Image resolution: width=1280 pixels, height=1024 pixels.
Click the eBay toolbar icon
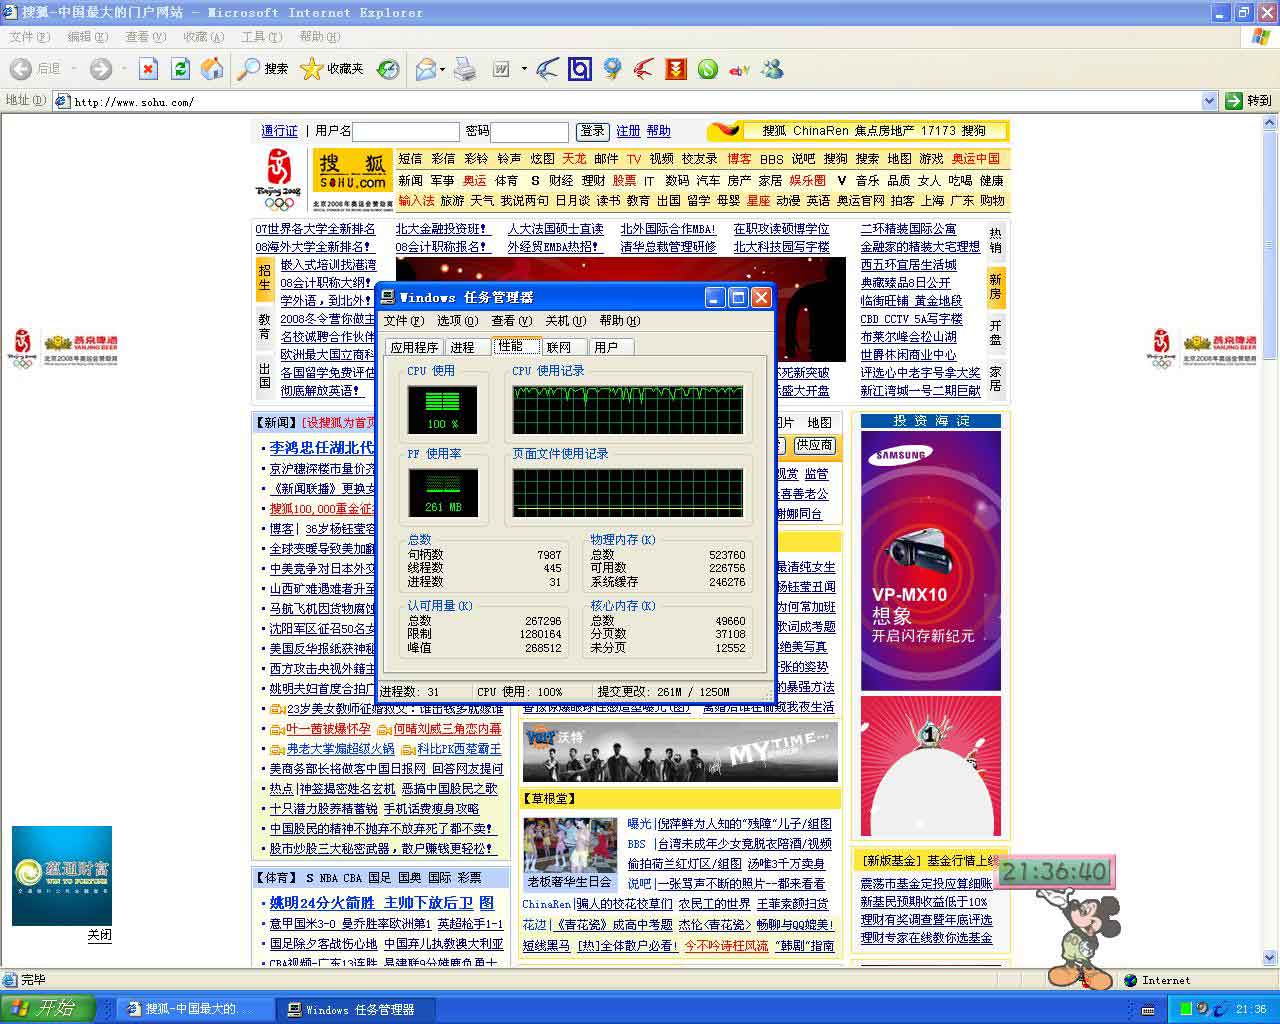[x=740, y=70]
